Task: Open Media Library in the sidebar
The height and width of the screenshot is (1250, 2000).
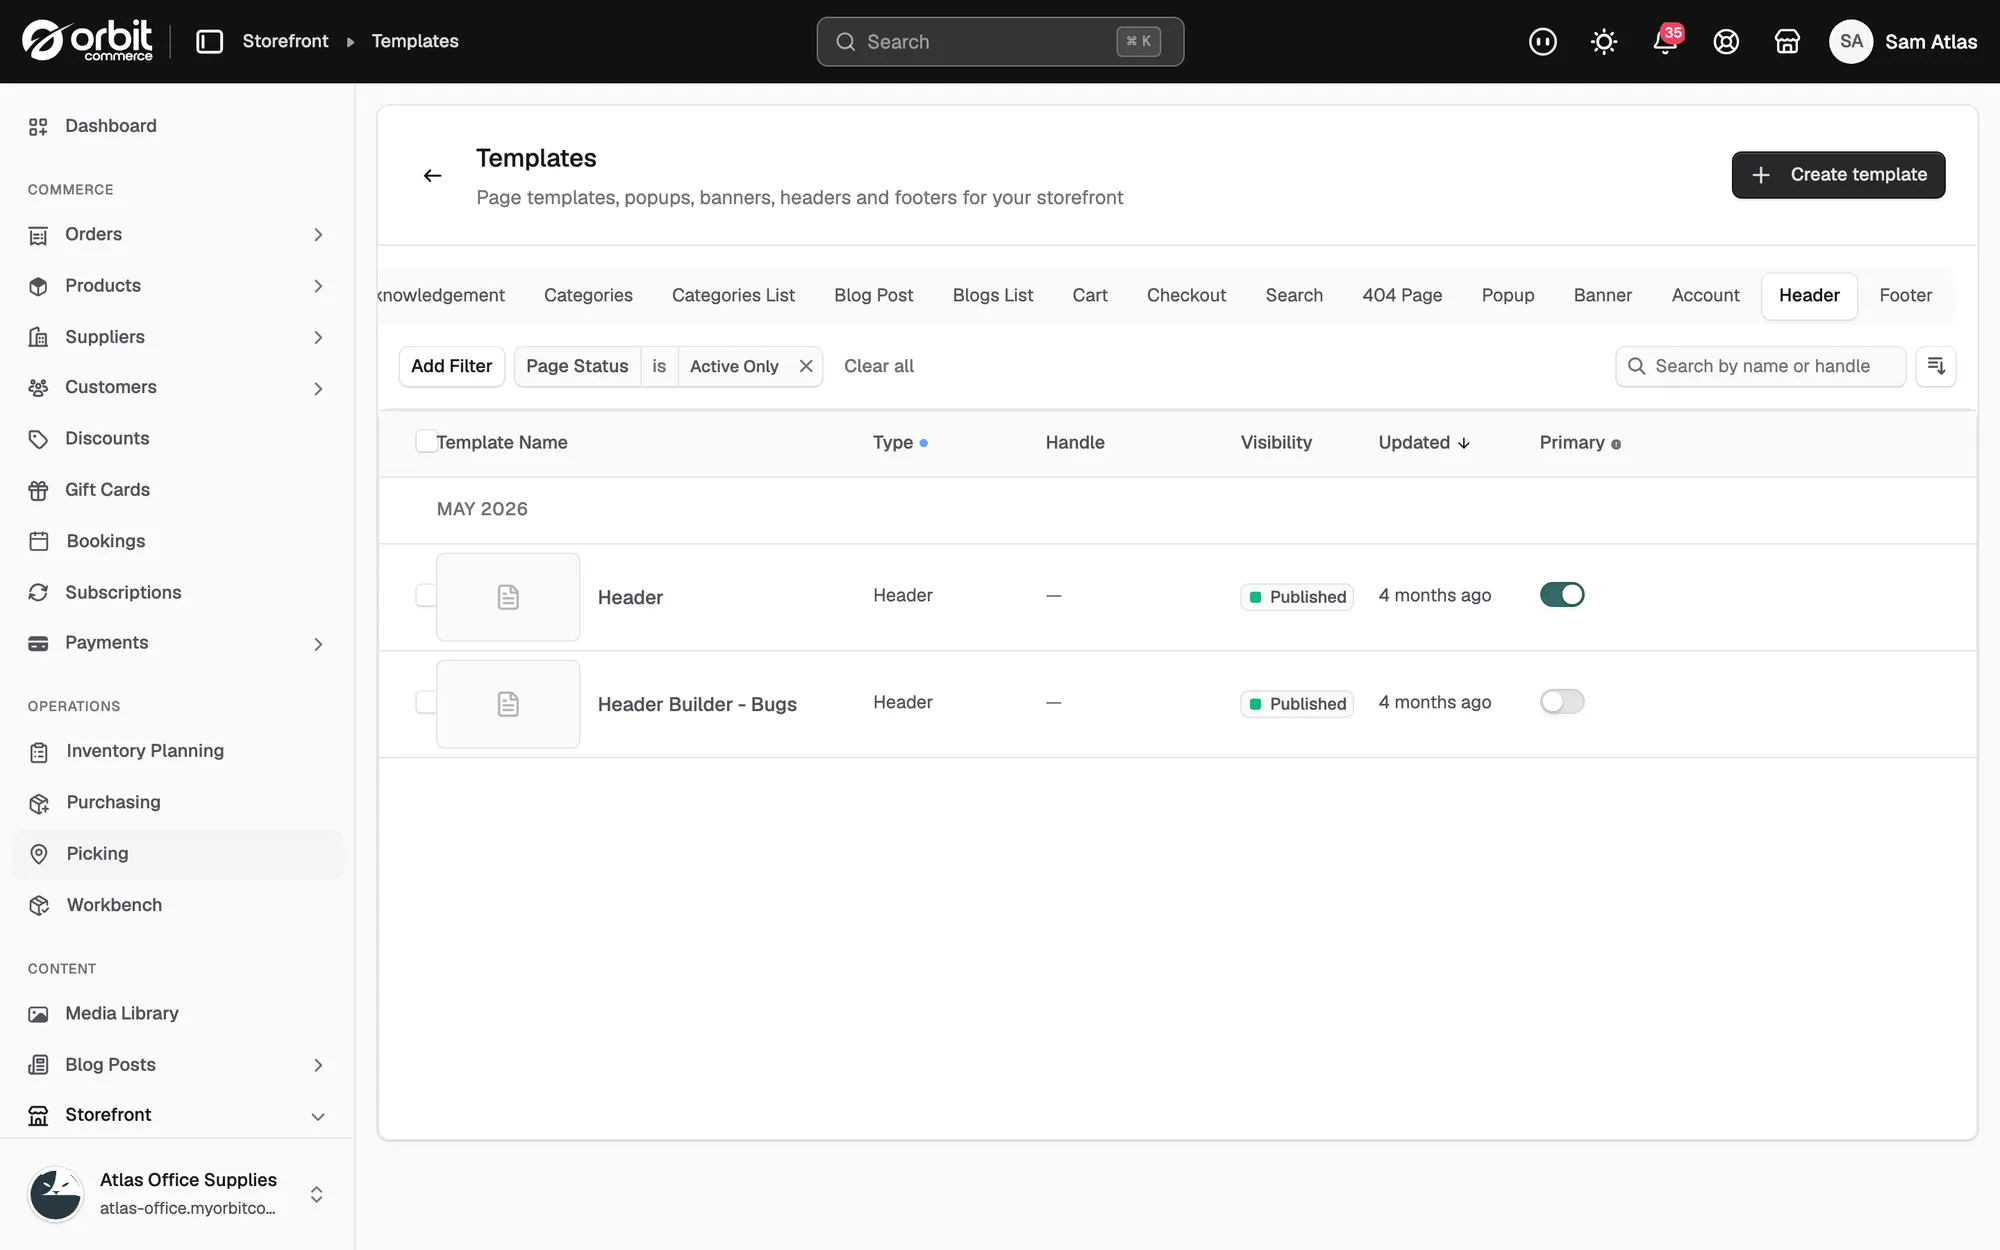Action: tap(178, 1013)
